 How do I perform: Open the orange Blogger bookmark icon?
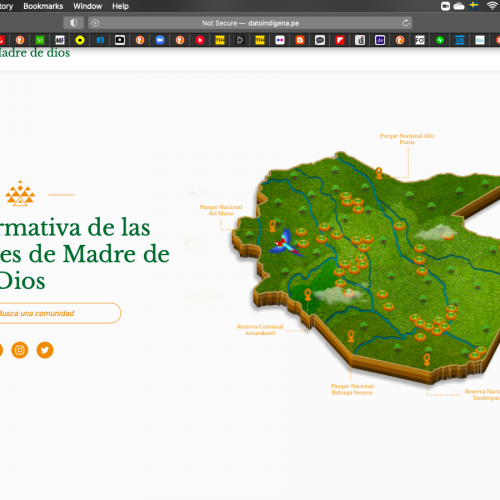coord(300,40)
